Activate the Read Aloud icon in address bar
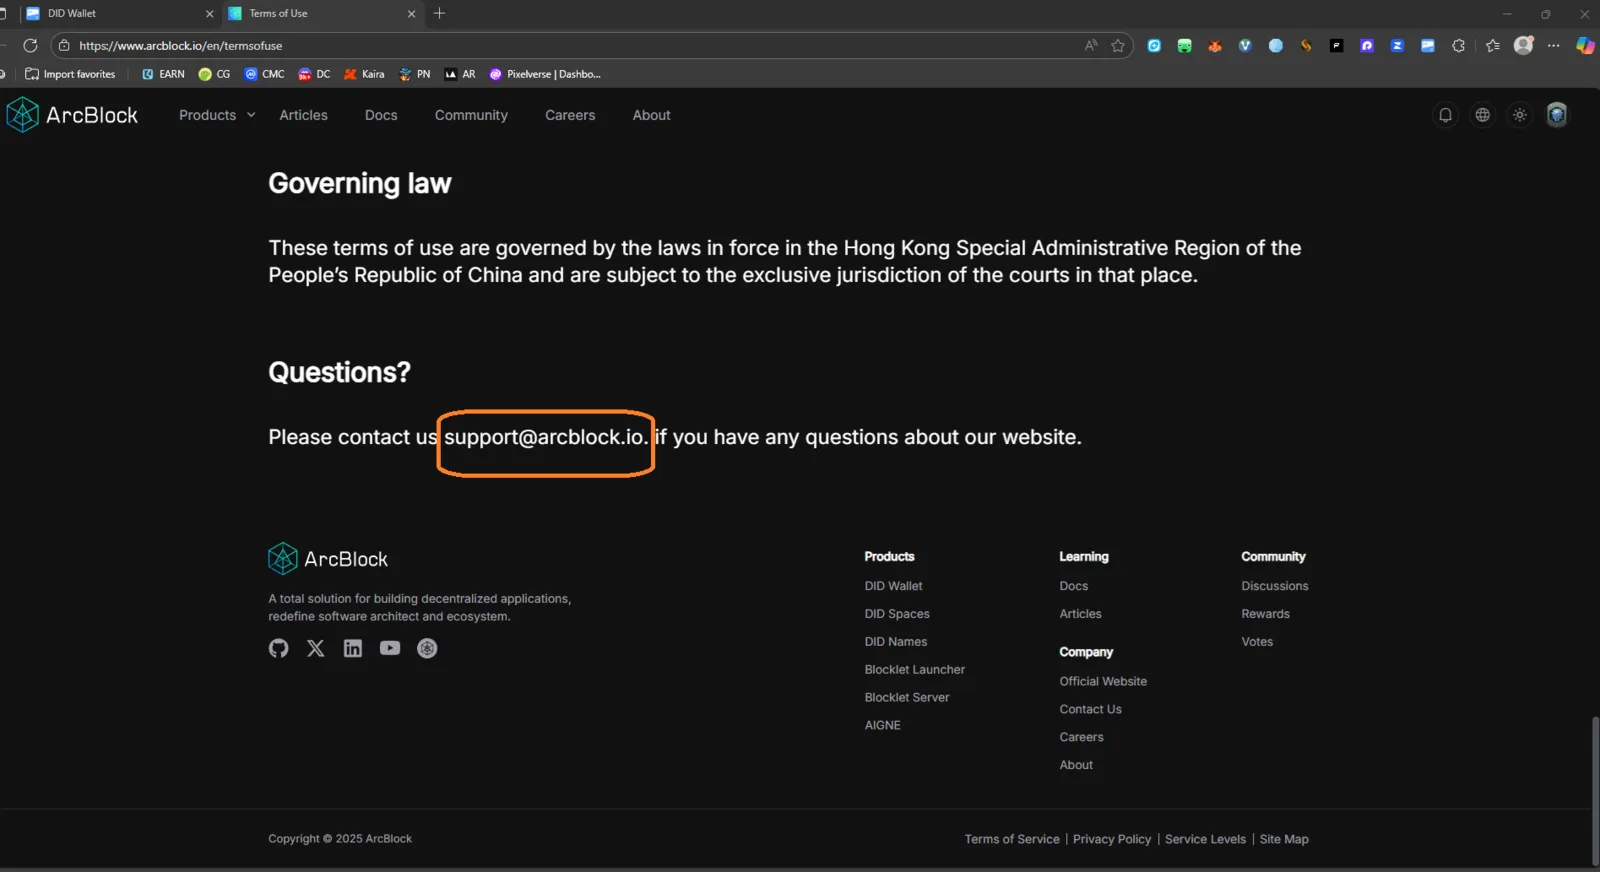Image resolution: width=1600 pixels, height=872 pixels. [x=1091, y=45]
